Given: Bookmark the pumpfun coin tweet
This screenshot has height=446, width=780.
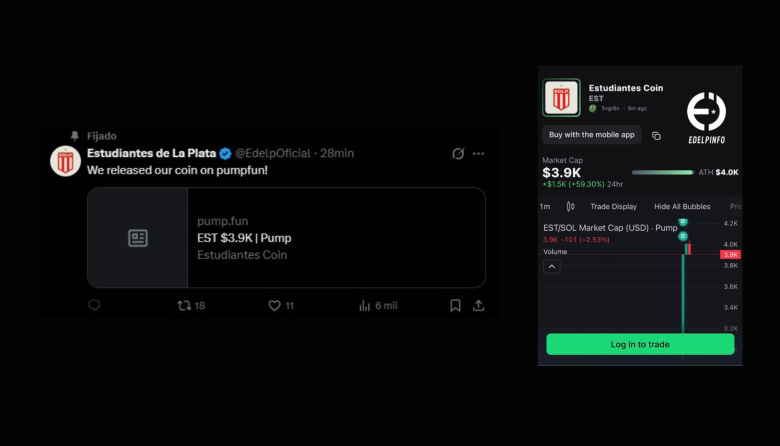Looking at the screenshot, I should coord(455,305).
